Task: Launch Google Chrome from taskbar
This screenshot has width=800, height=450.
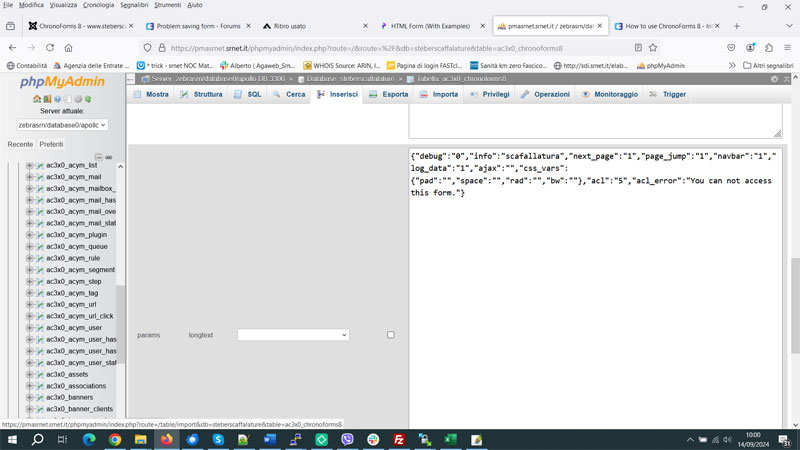Action: coord(115,439)
